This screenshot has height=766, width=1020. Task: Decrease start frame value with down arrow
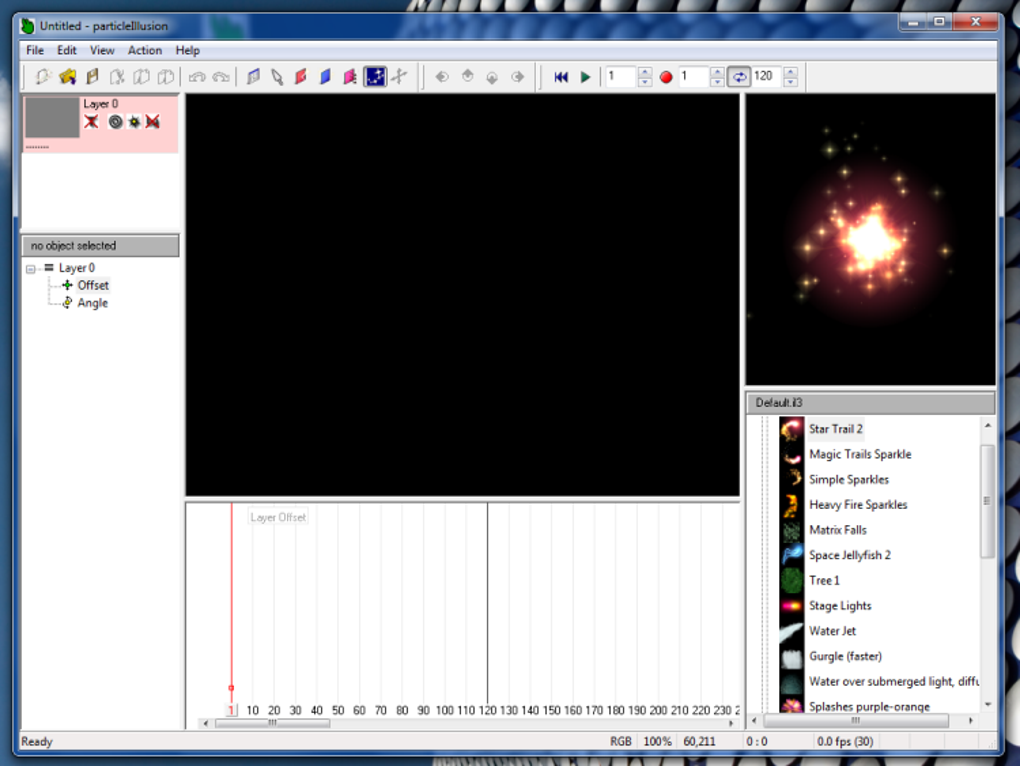tap(717, 82)
